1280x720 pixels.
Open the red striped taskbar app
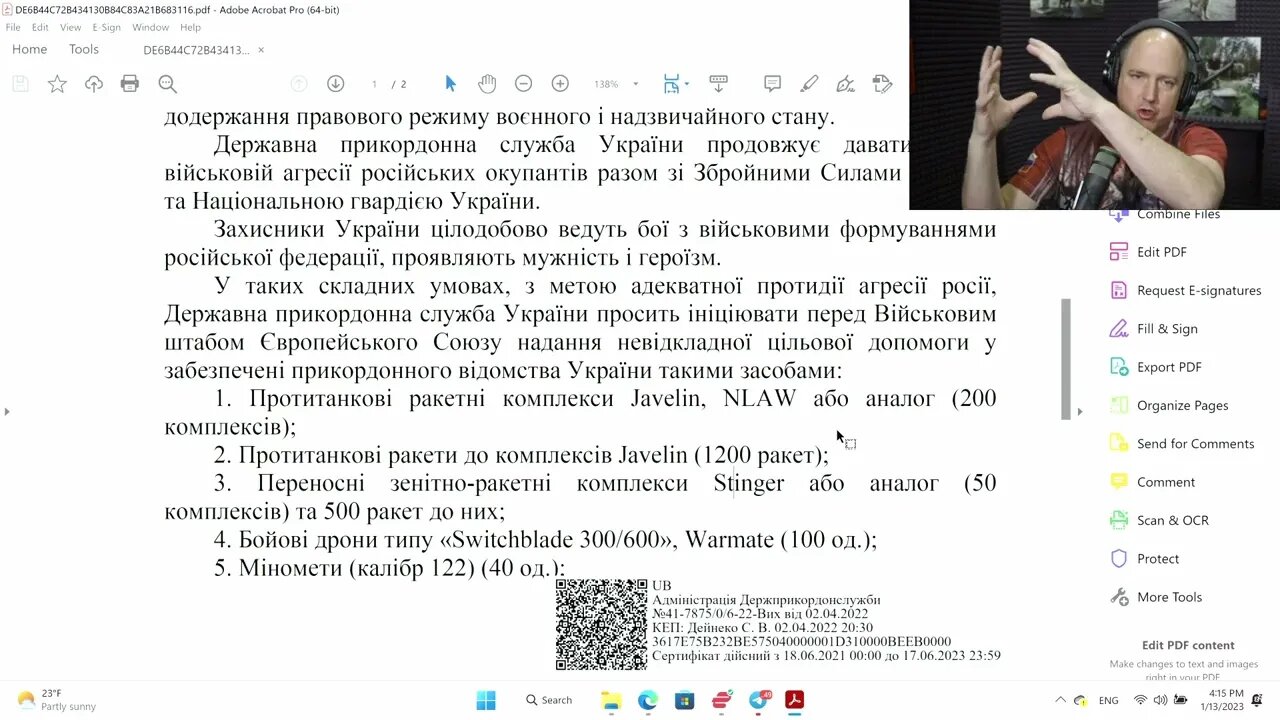coord(722,700)
